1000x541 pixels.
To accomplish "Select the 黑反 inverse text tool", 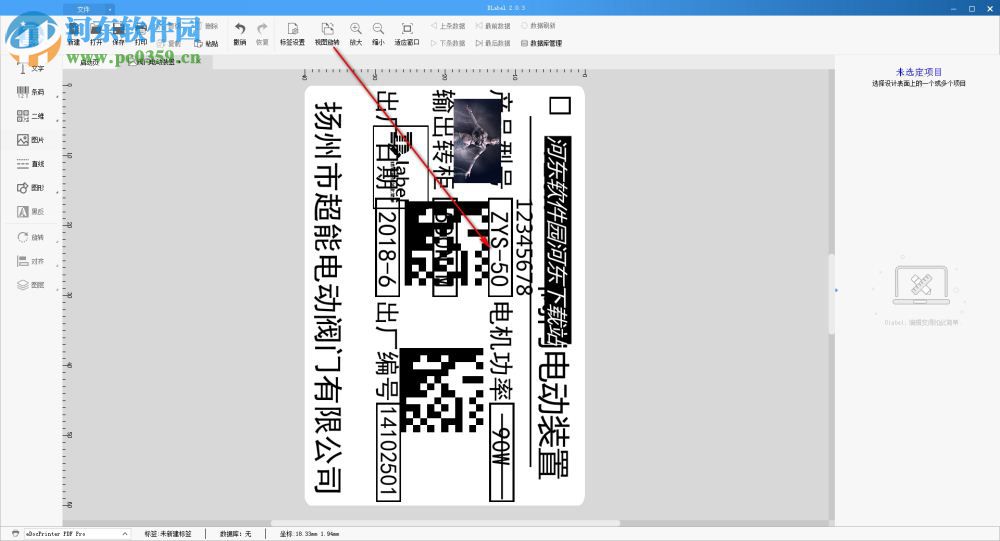I will [x=30, y=212].
